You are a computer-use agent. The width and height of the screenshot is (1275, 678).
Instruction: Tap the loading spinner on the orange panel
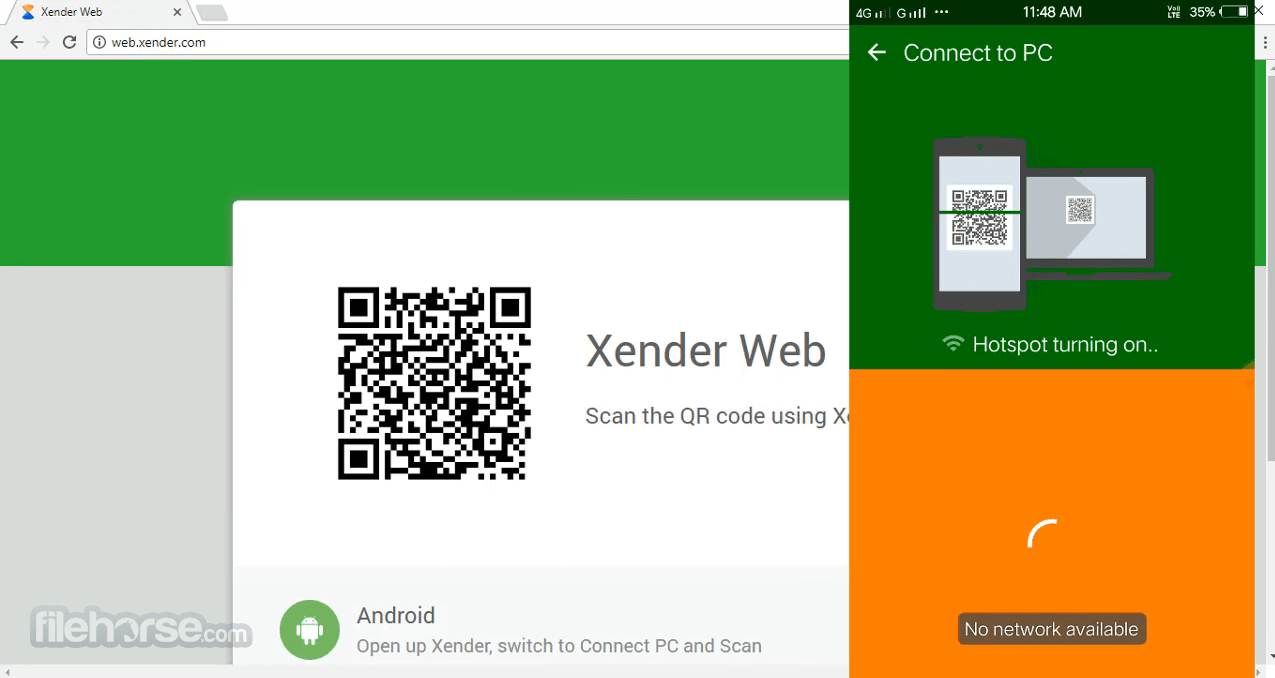click(x=1043, y=535)
